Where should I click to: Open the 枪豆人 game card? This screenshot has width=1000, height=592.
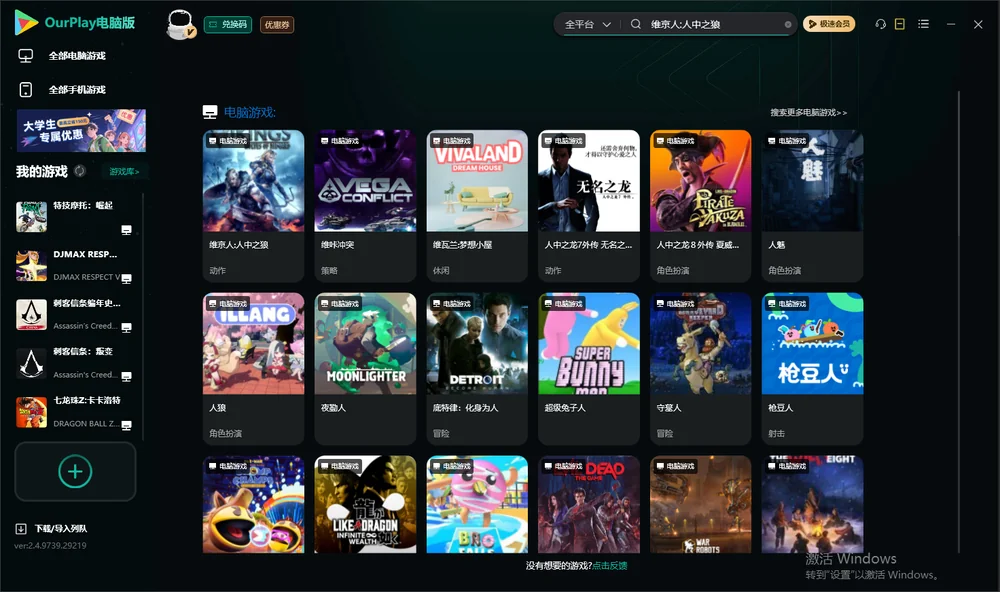[x=812, y=368]
